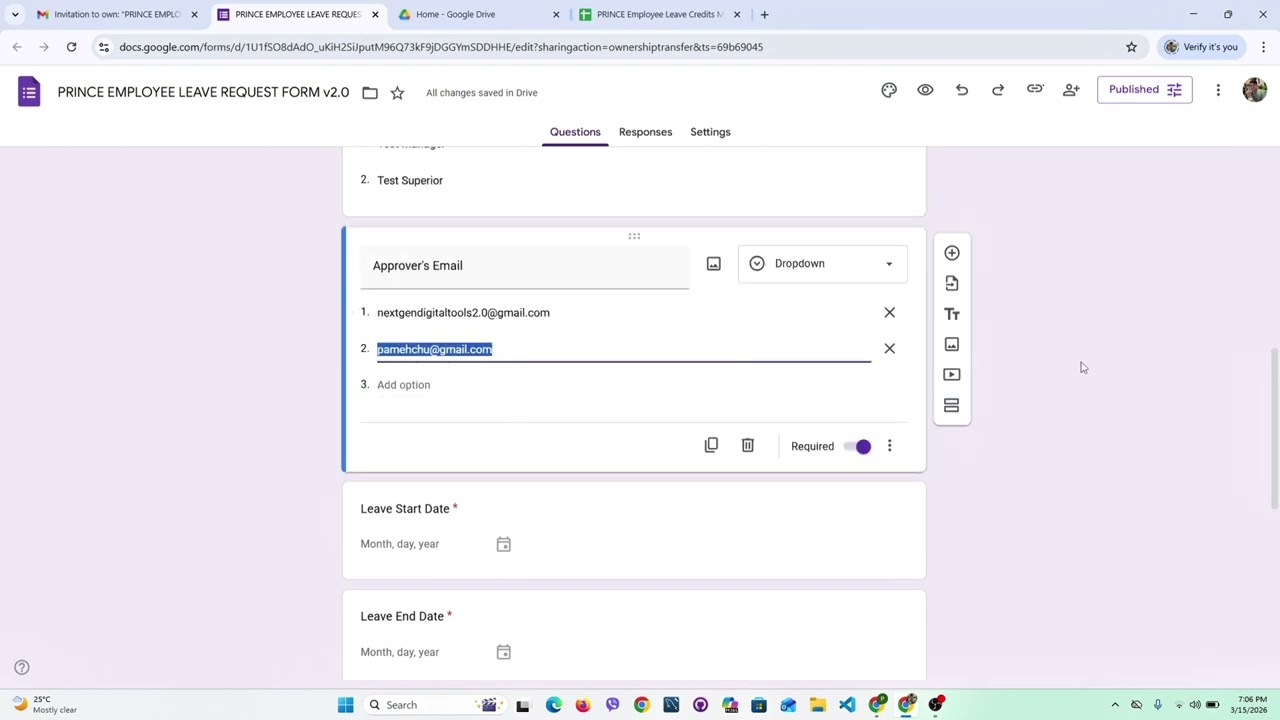Screen dimensions: 1280x720
Task: Insert image into Approver's Email question
Action: (x=713, y=264)
